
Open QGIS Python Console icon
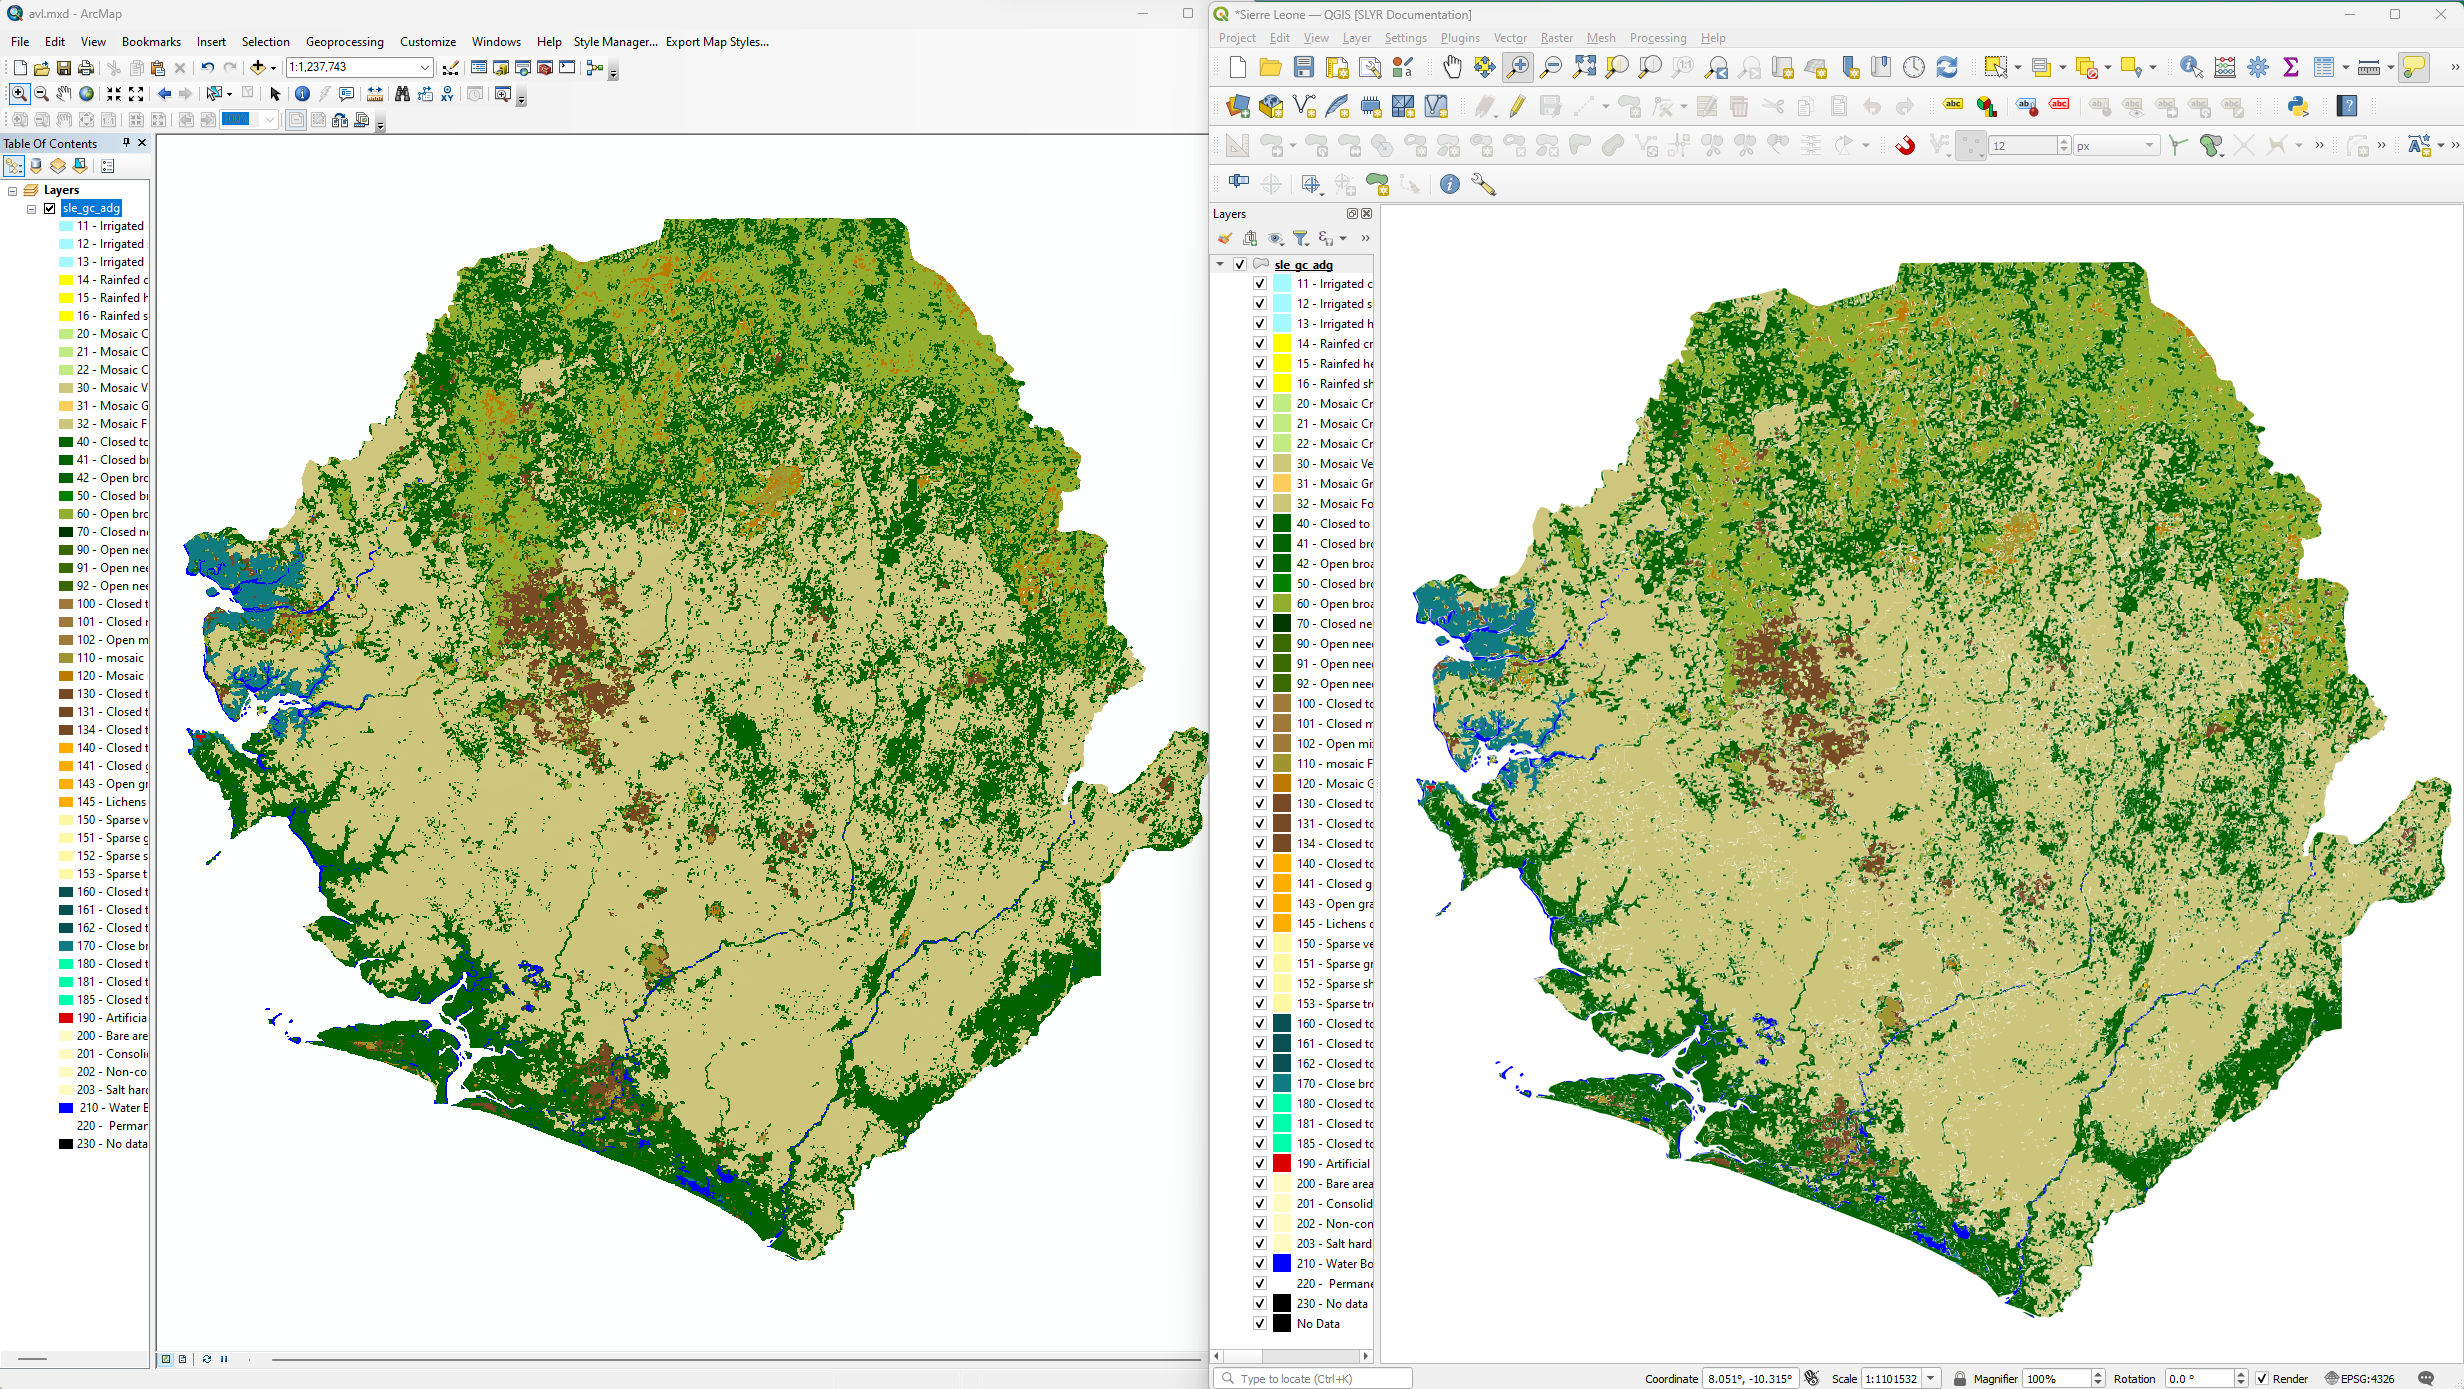2298,105
